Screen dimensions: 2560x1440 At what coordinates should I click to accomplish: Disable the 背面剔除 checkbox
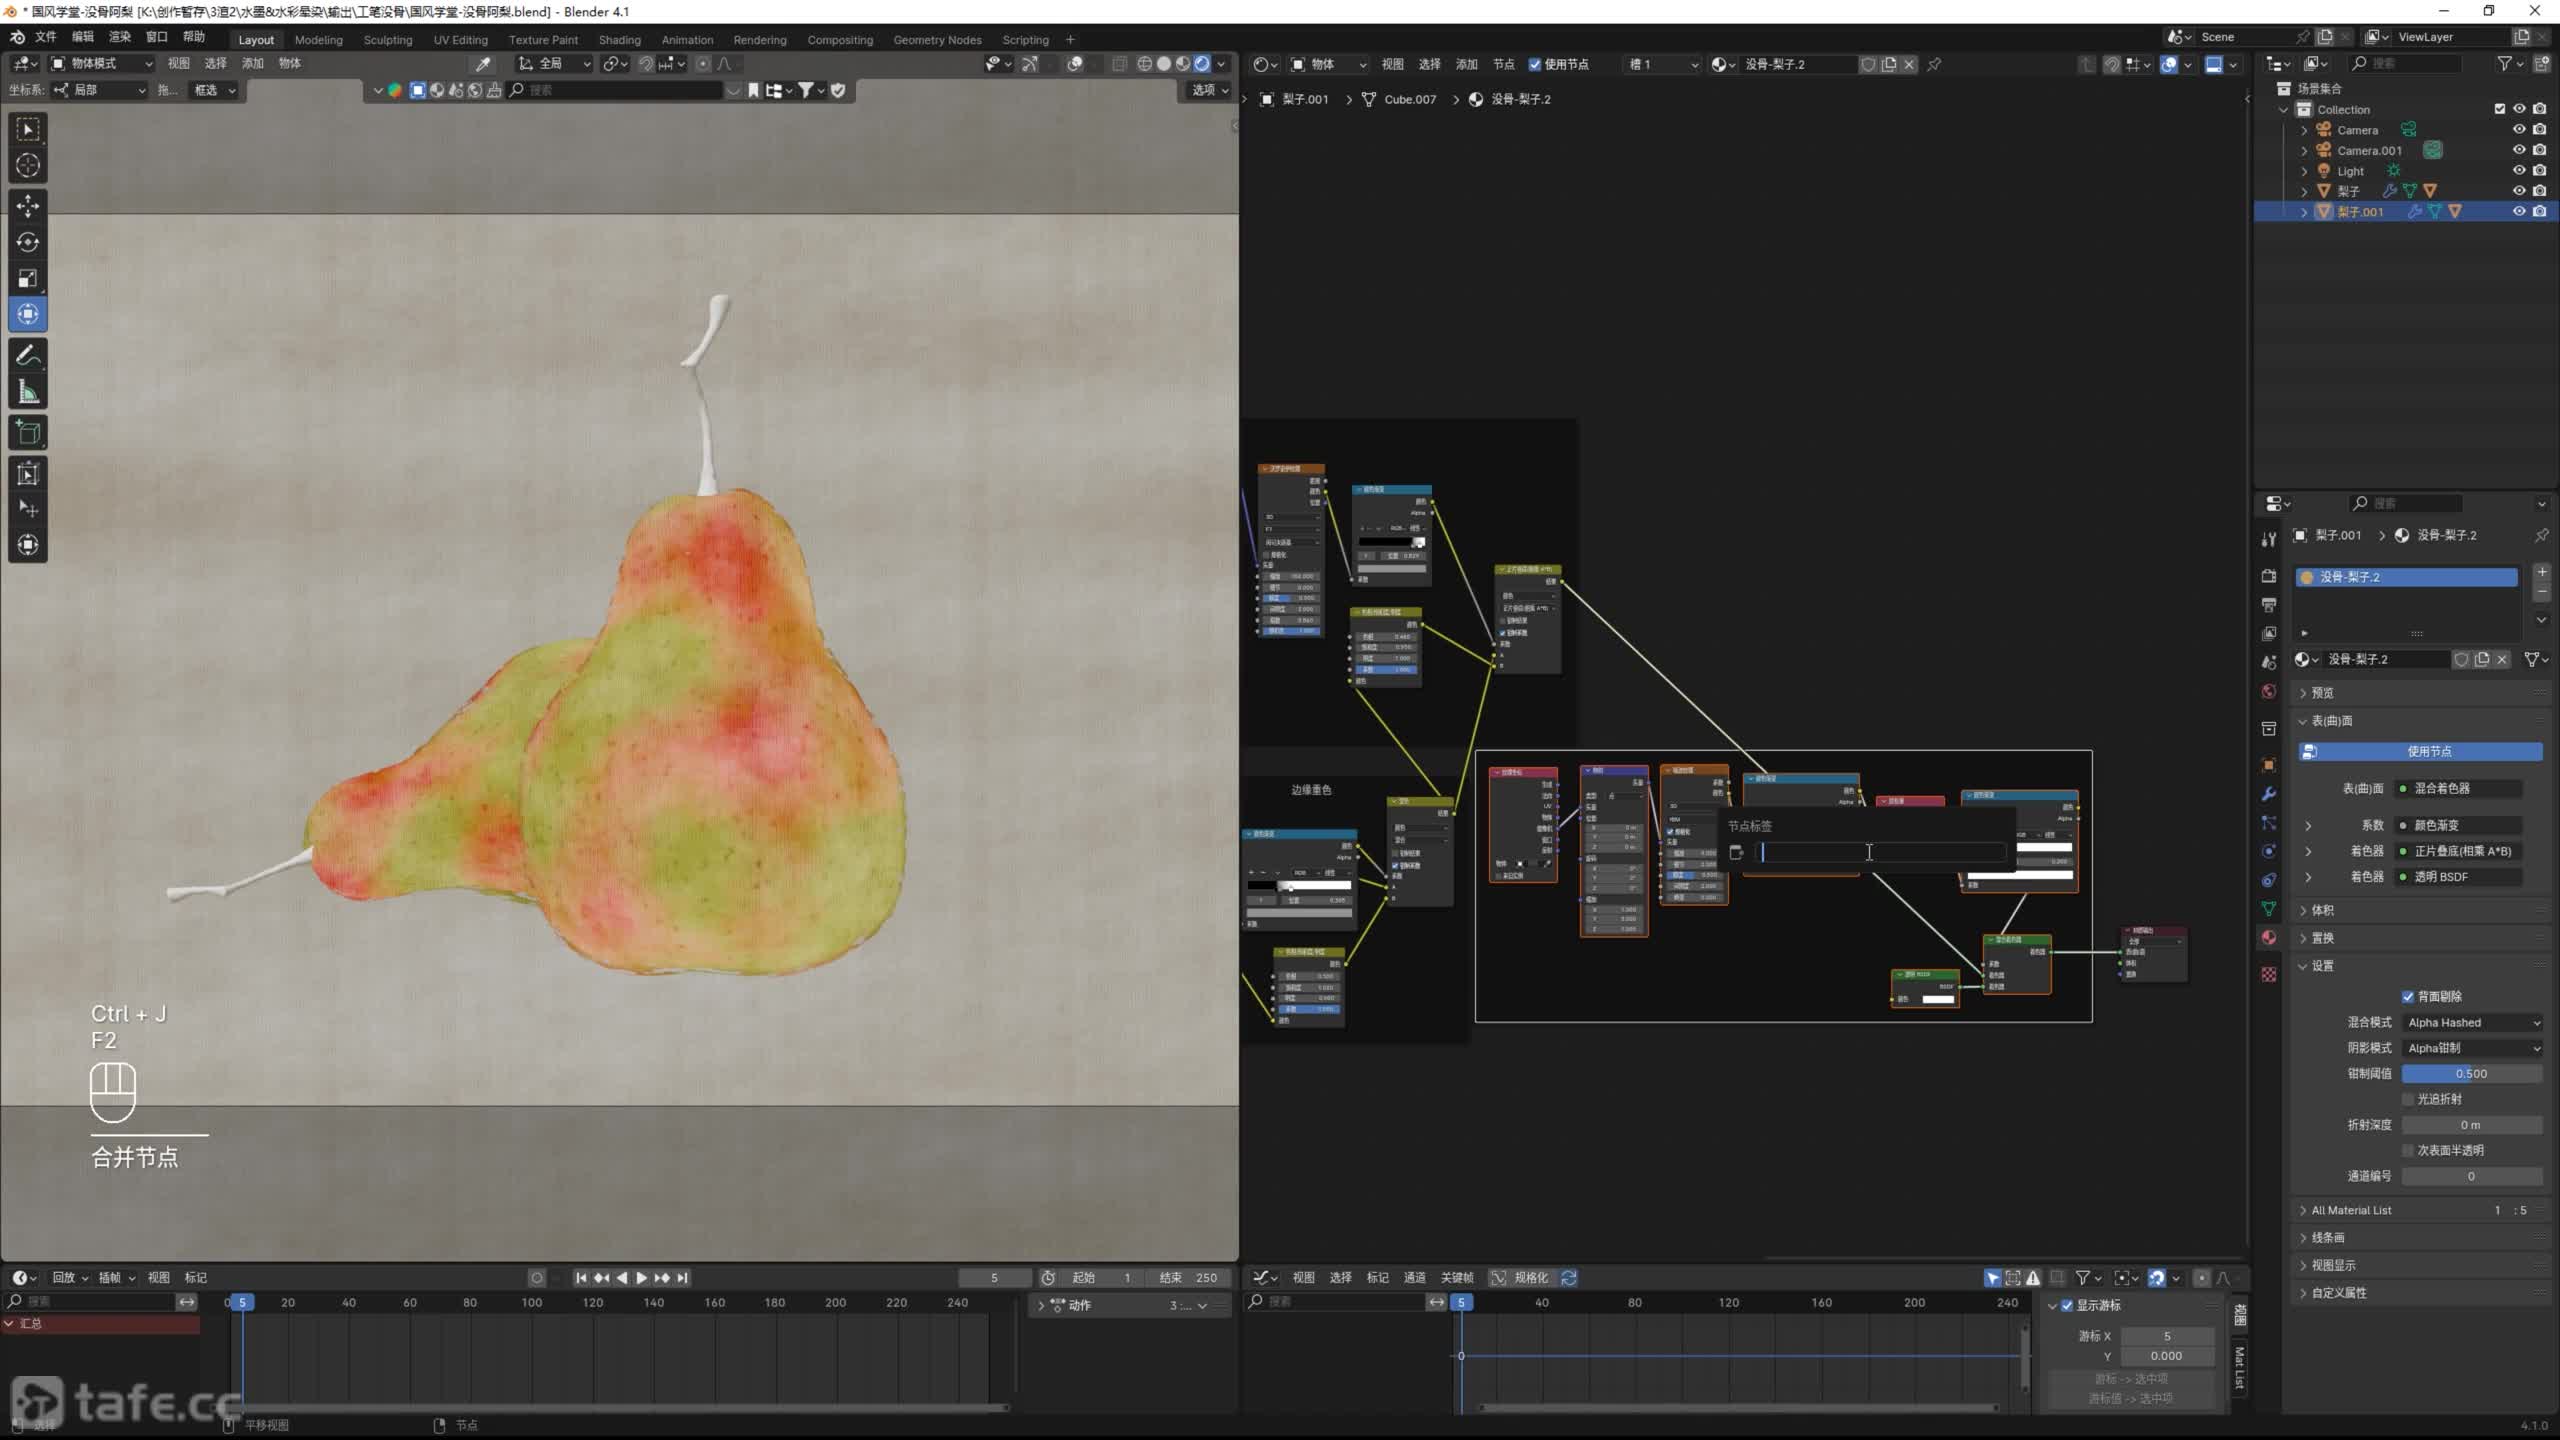pos(2408,996)
